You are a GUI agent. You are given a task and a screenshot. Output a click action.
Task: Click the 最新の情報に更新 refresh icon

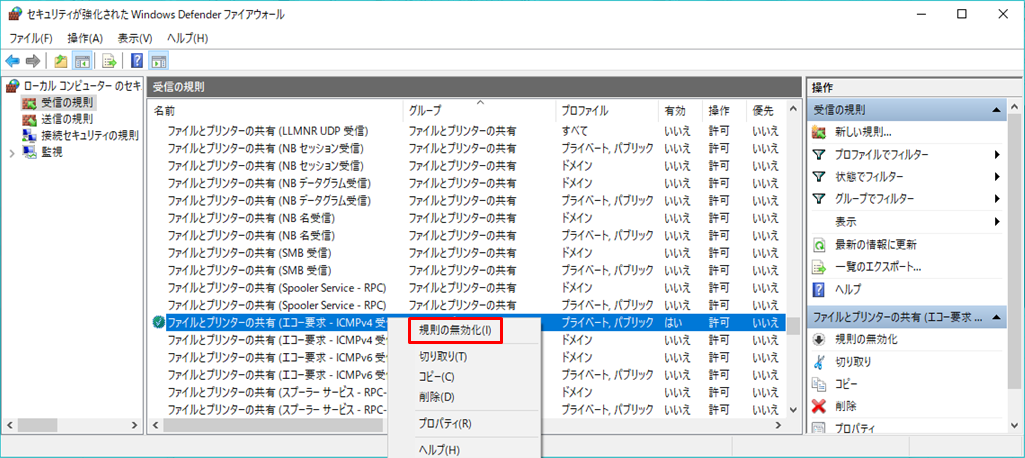[819, 245]
